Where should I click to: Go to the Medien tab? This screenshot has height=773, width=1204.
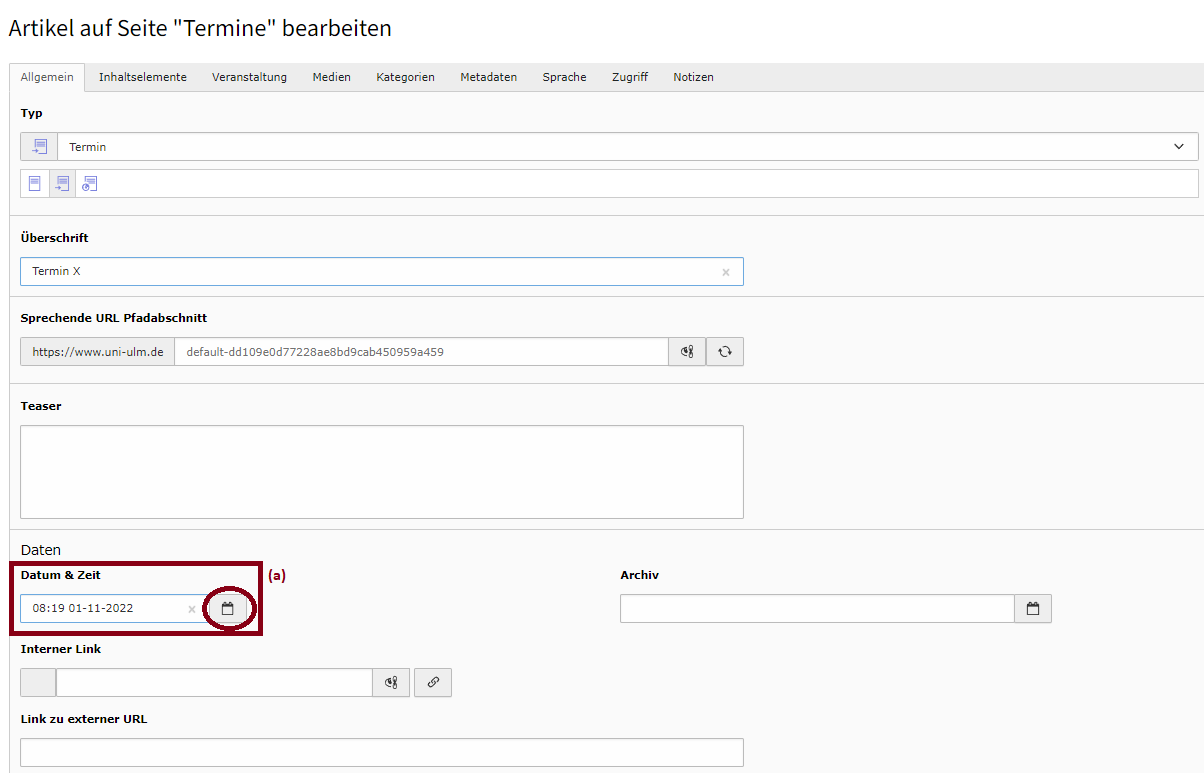[331, 77]
